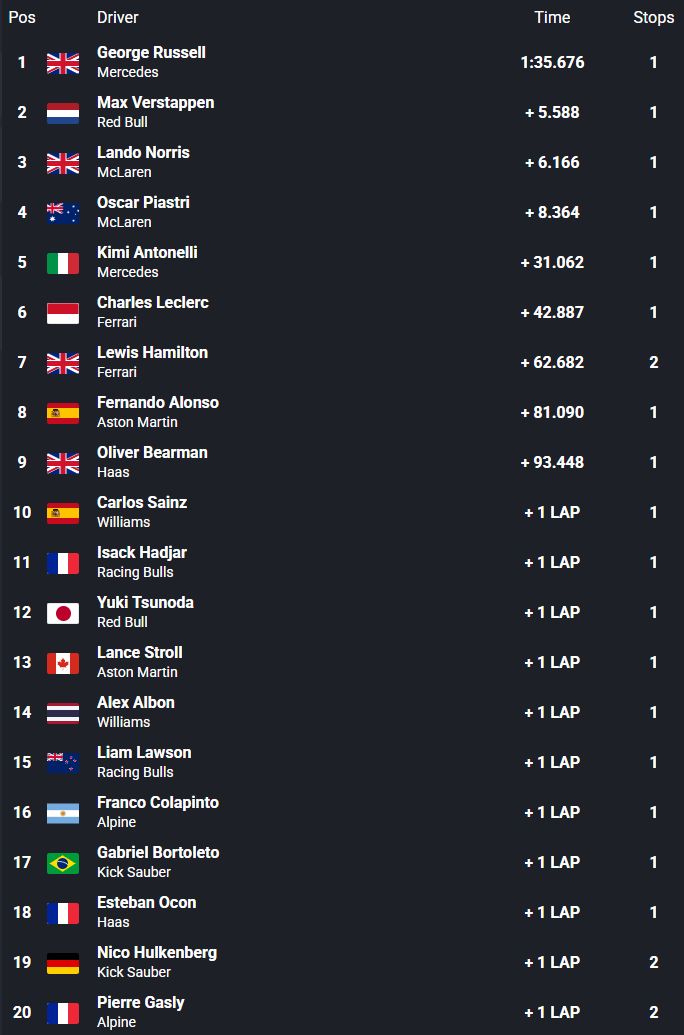Click the Thai flag next to Alex Albon

pyautogui.click(x=63, y=713)
